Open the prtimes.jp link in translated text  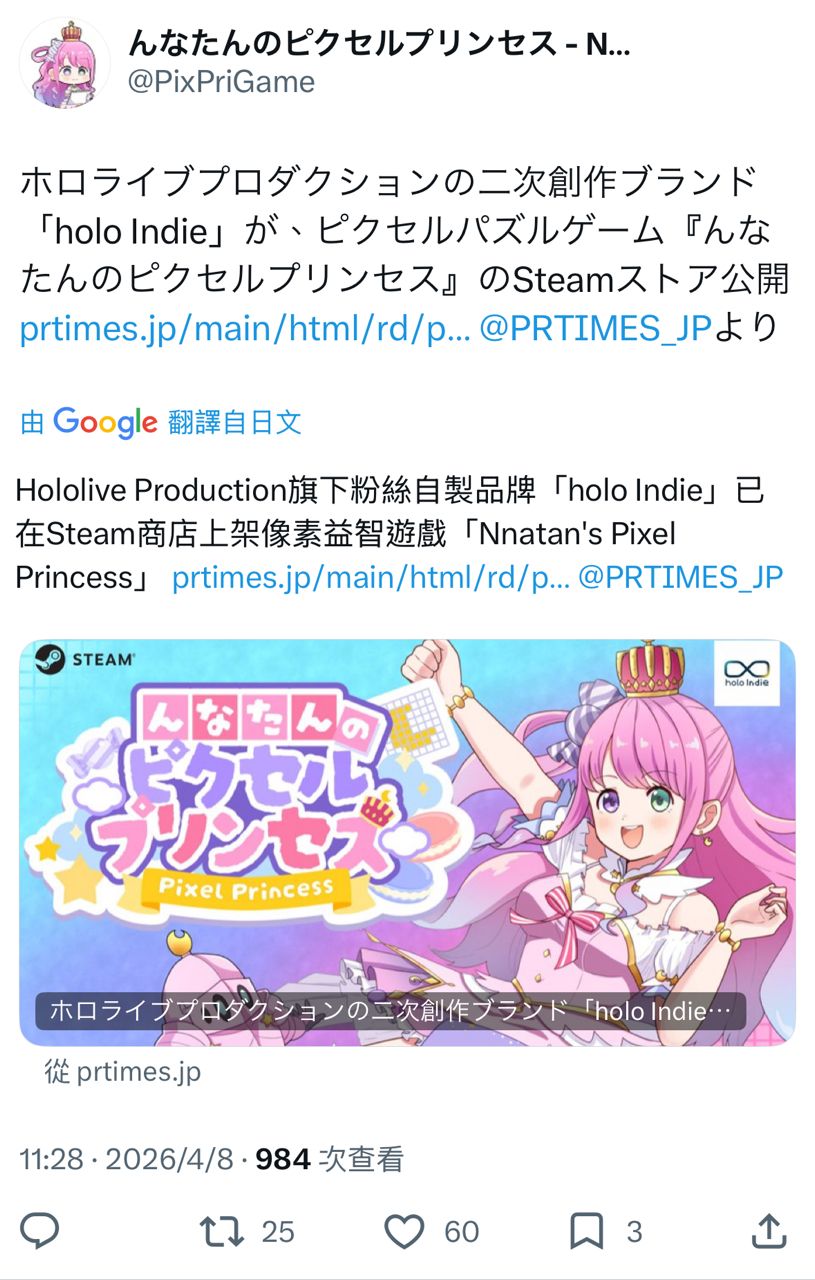click(x=371, y=577)
